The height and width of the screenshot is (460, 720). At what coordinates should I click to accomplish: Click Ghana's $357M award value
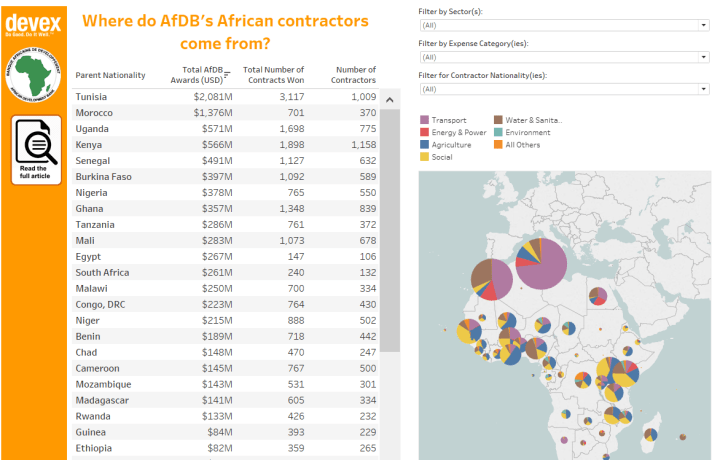[x=217, y=209]
